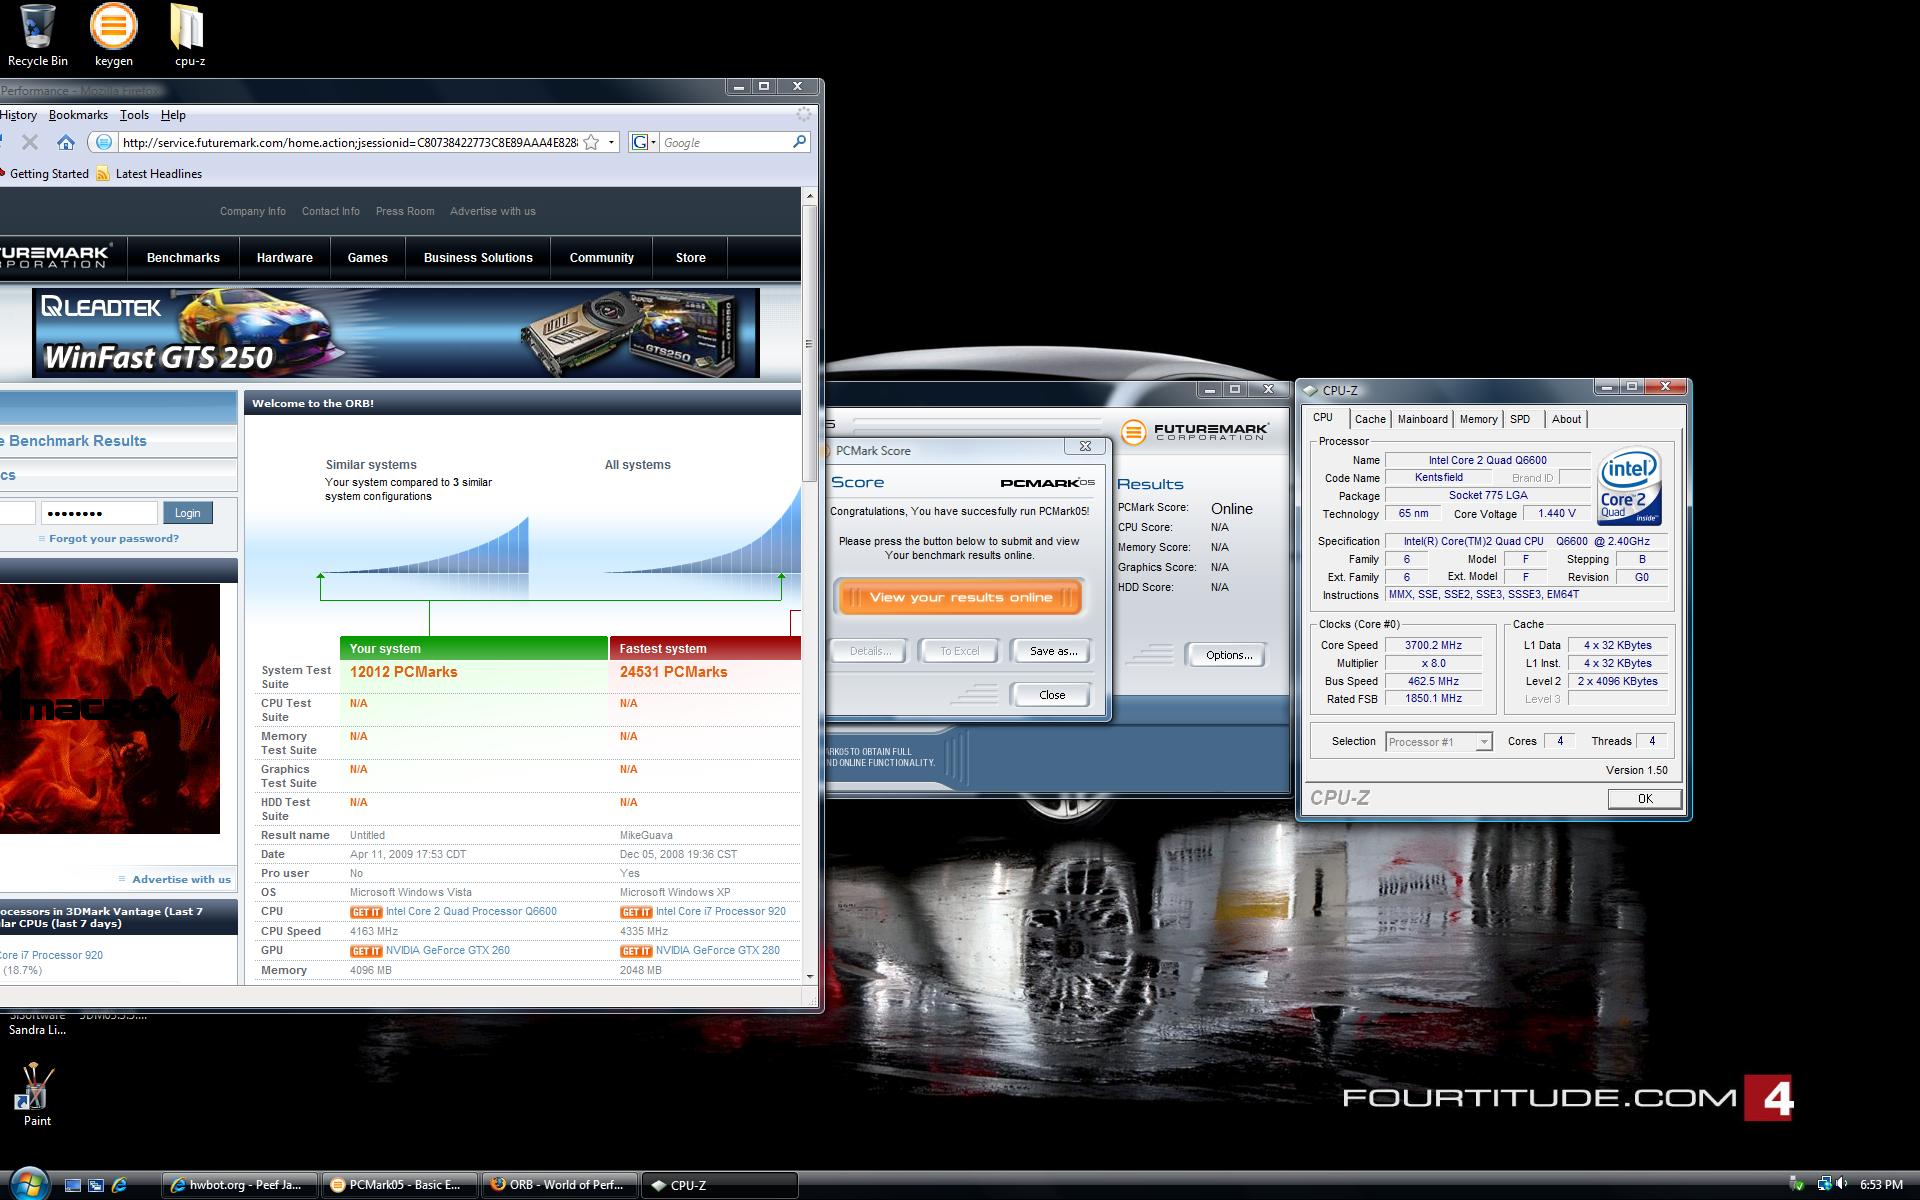Viewport: 1920px width, 1200px height.
Task: Open the Paint shortcut on the desktop
Action: pyautogui.click(x=37, y=1094)
